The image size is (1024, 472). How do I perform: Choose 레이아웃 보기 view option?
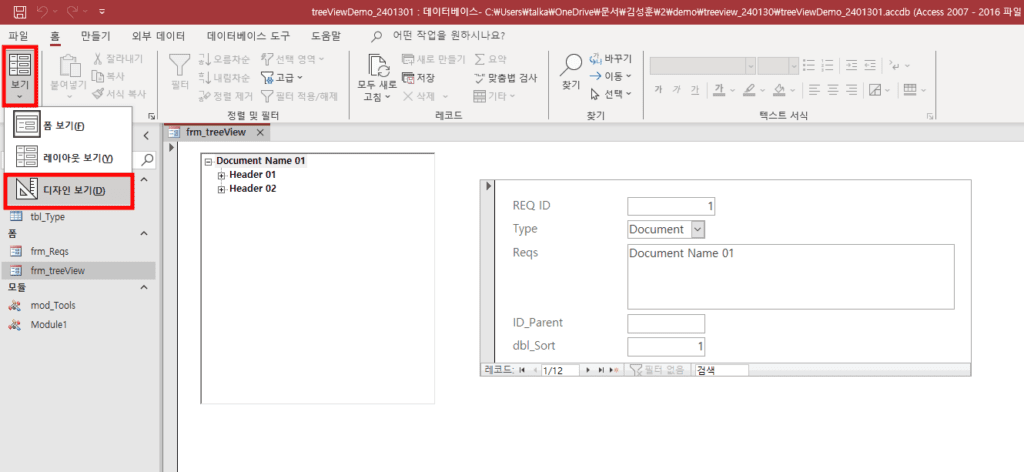pyautogui.click(x=68, y=158)
